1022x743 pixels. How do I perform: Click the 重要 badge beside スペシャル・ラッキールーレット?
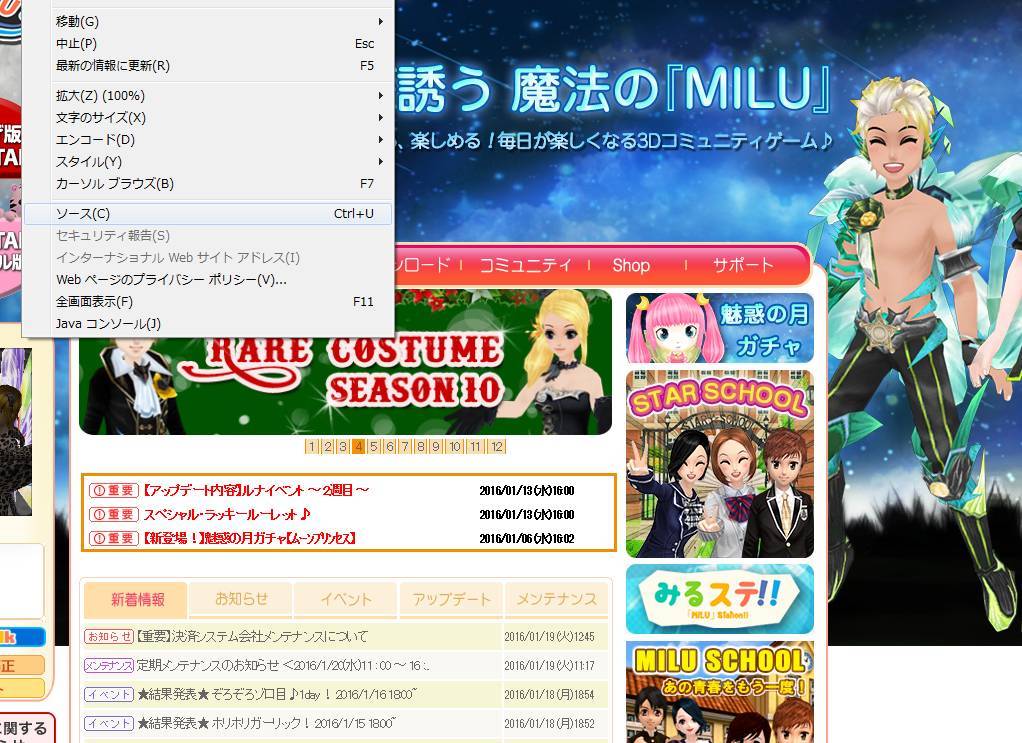tap(113, 514)
